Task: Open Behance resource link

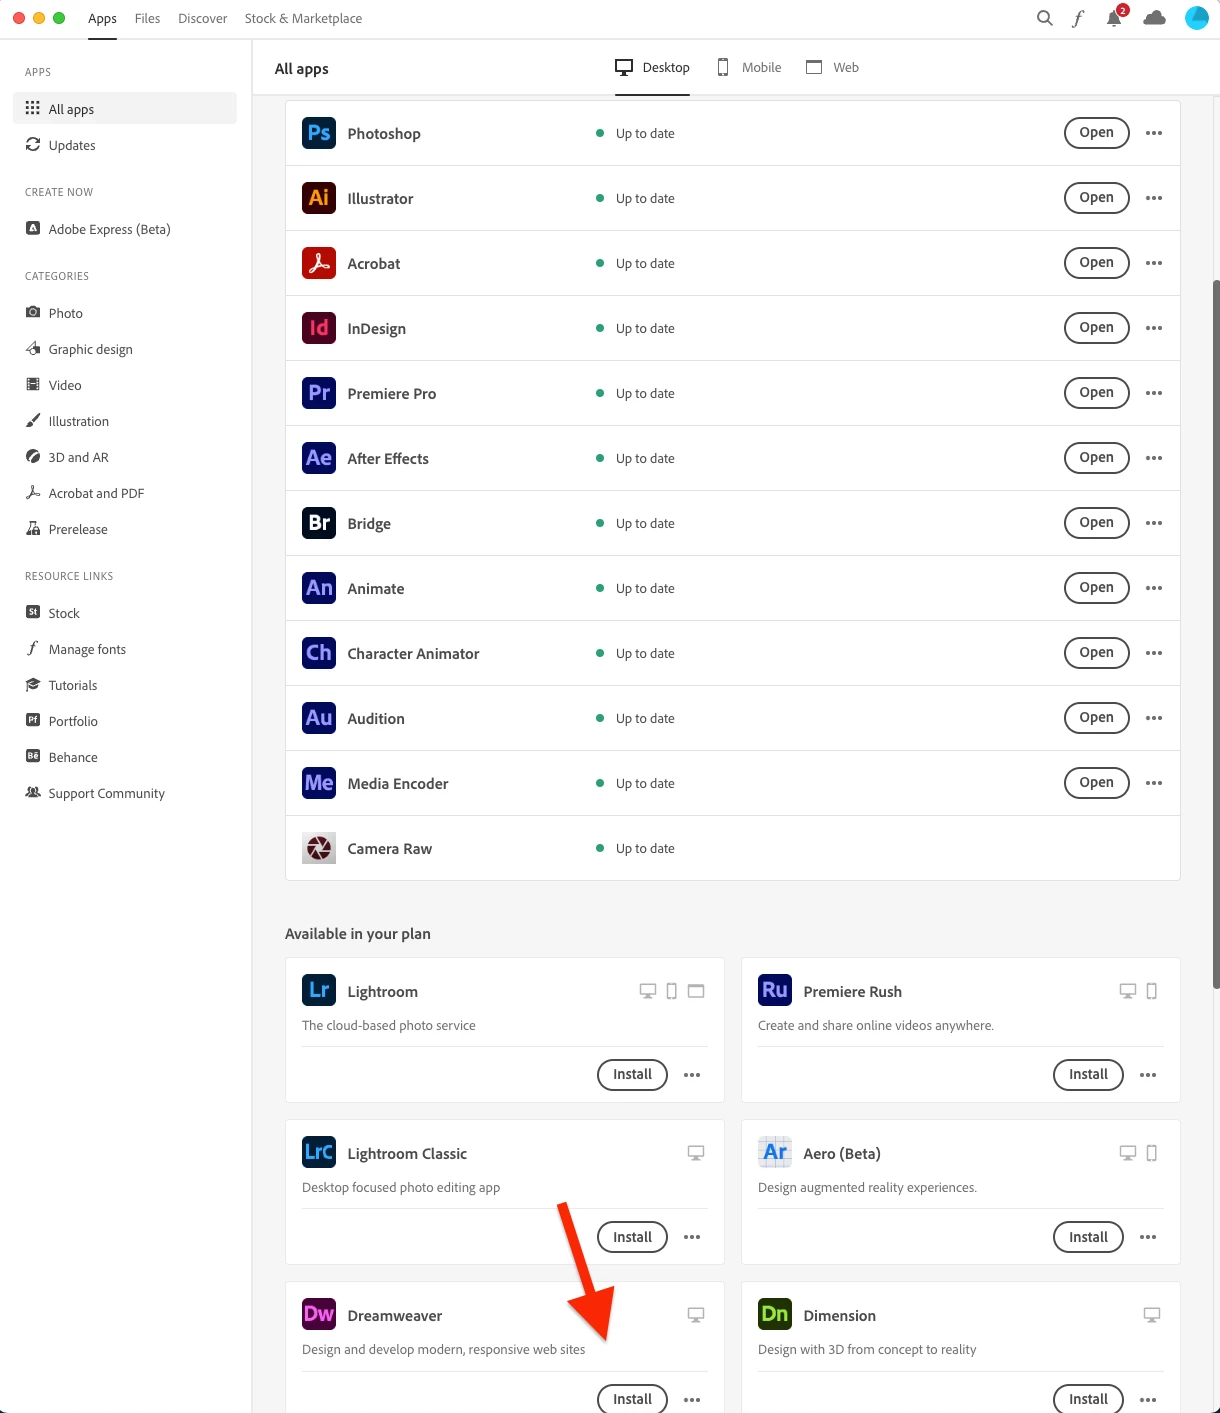Action: coord(125,757)
